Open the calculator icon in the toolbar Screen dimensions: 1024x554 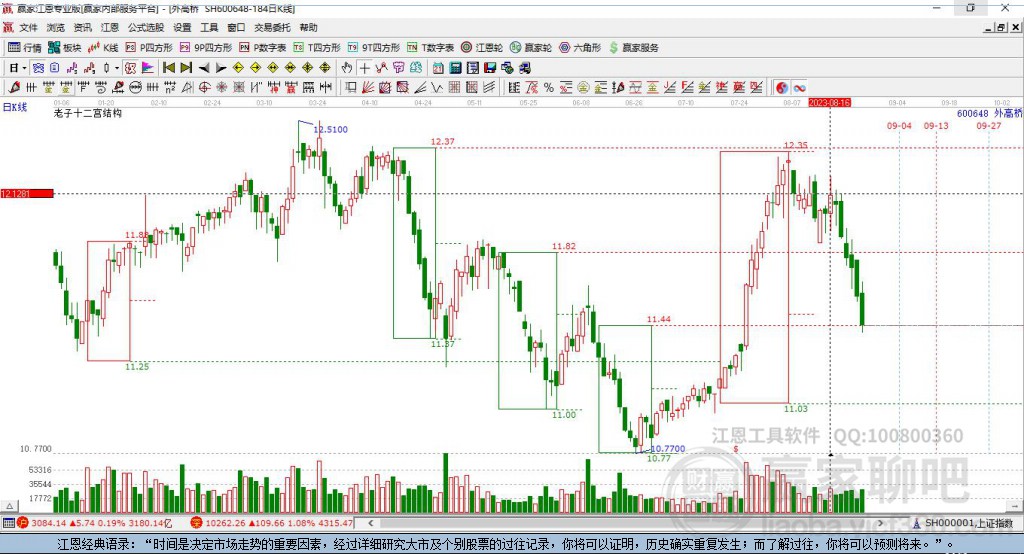[455, 68]
